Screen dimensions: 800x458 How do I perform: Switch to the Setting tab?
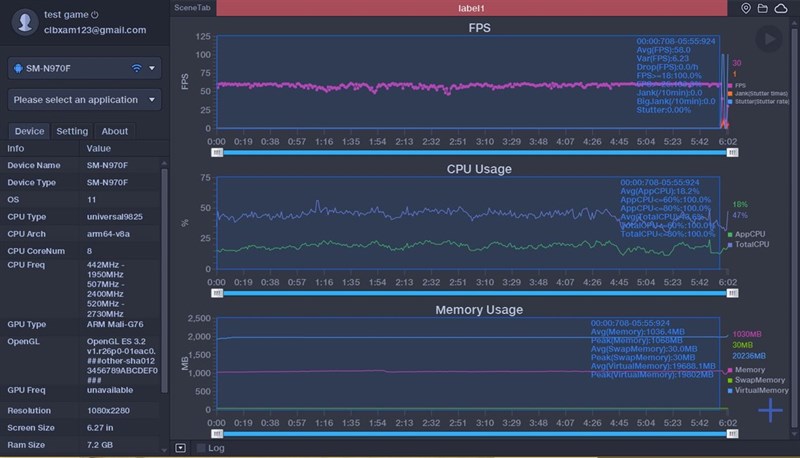pyautogui.click(x=72, y=131)
